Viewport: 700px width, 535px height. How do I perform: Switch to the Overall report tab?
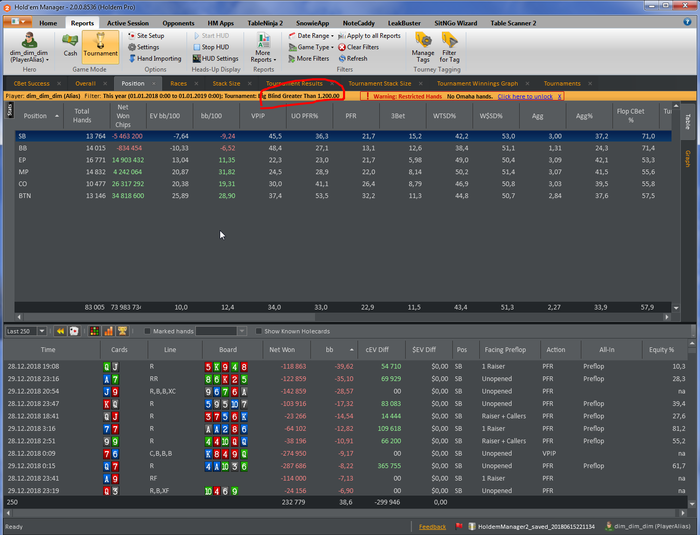[85, 84]
